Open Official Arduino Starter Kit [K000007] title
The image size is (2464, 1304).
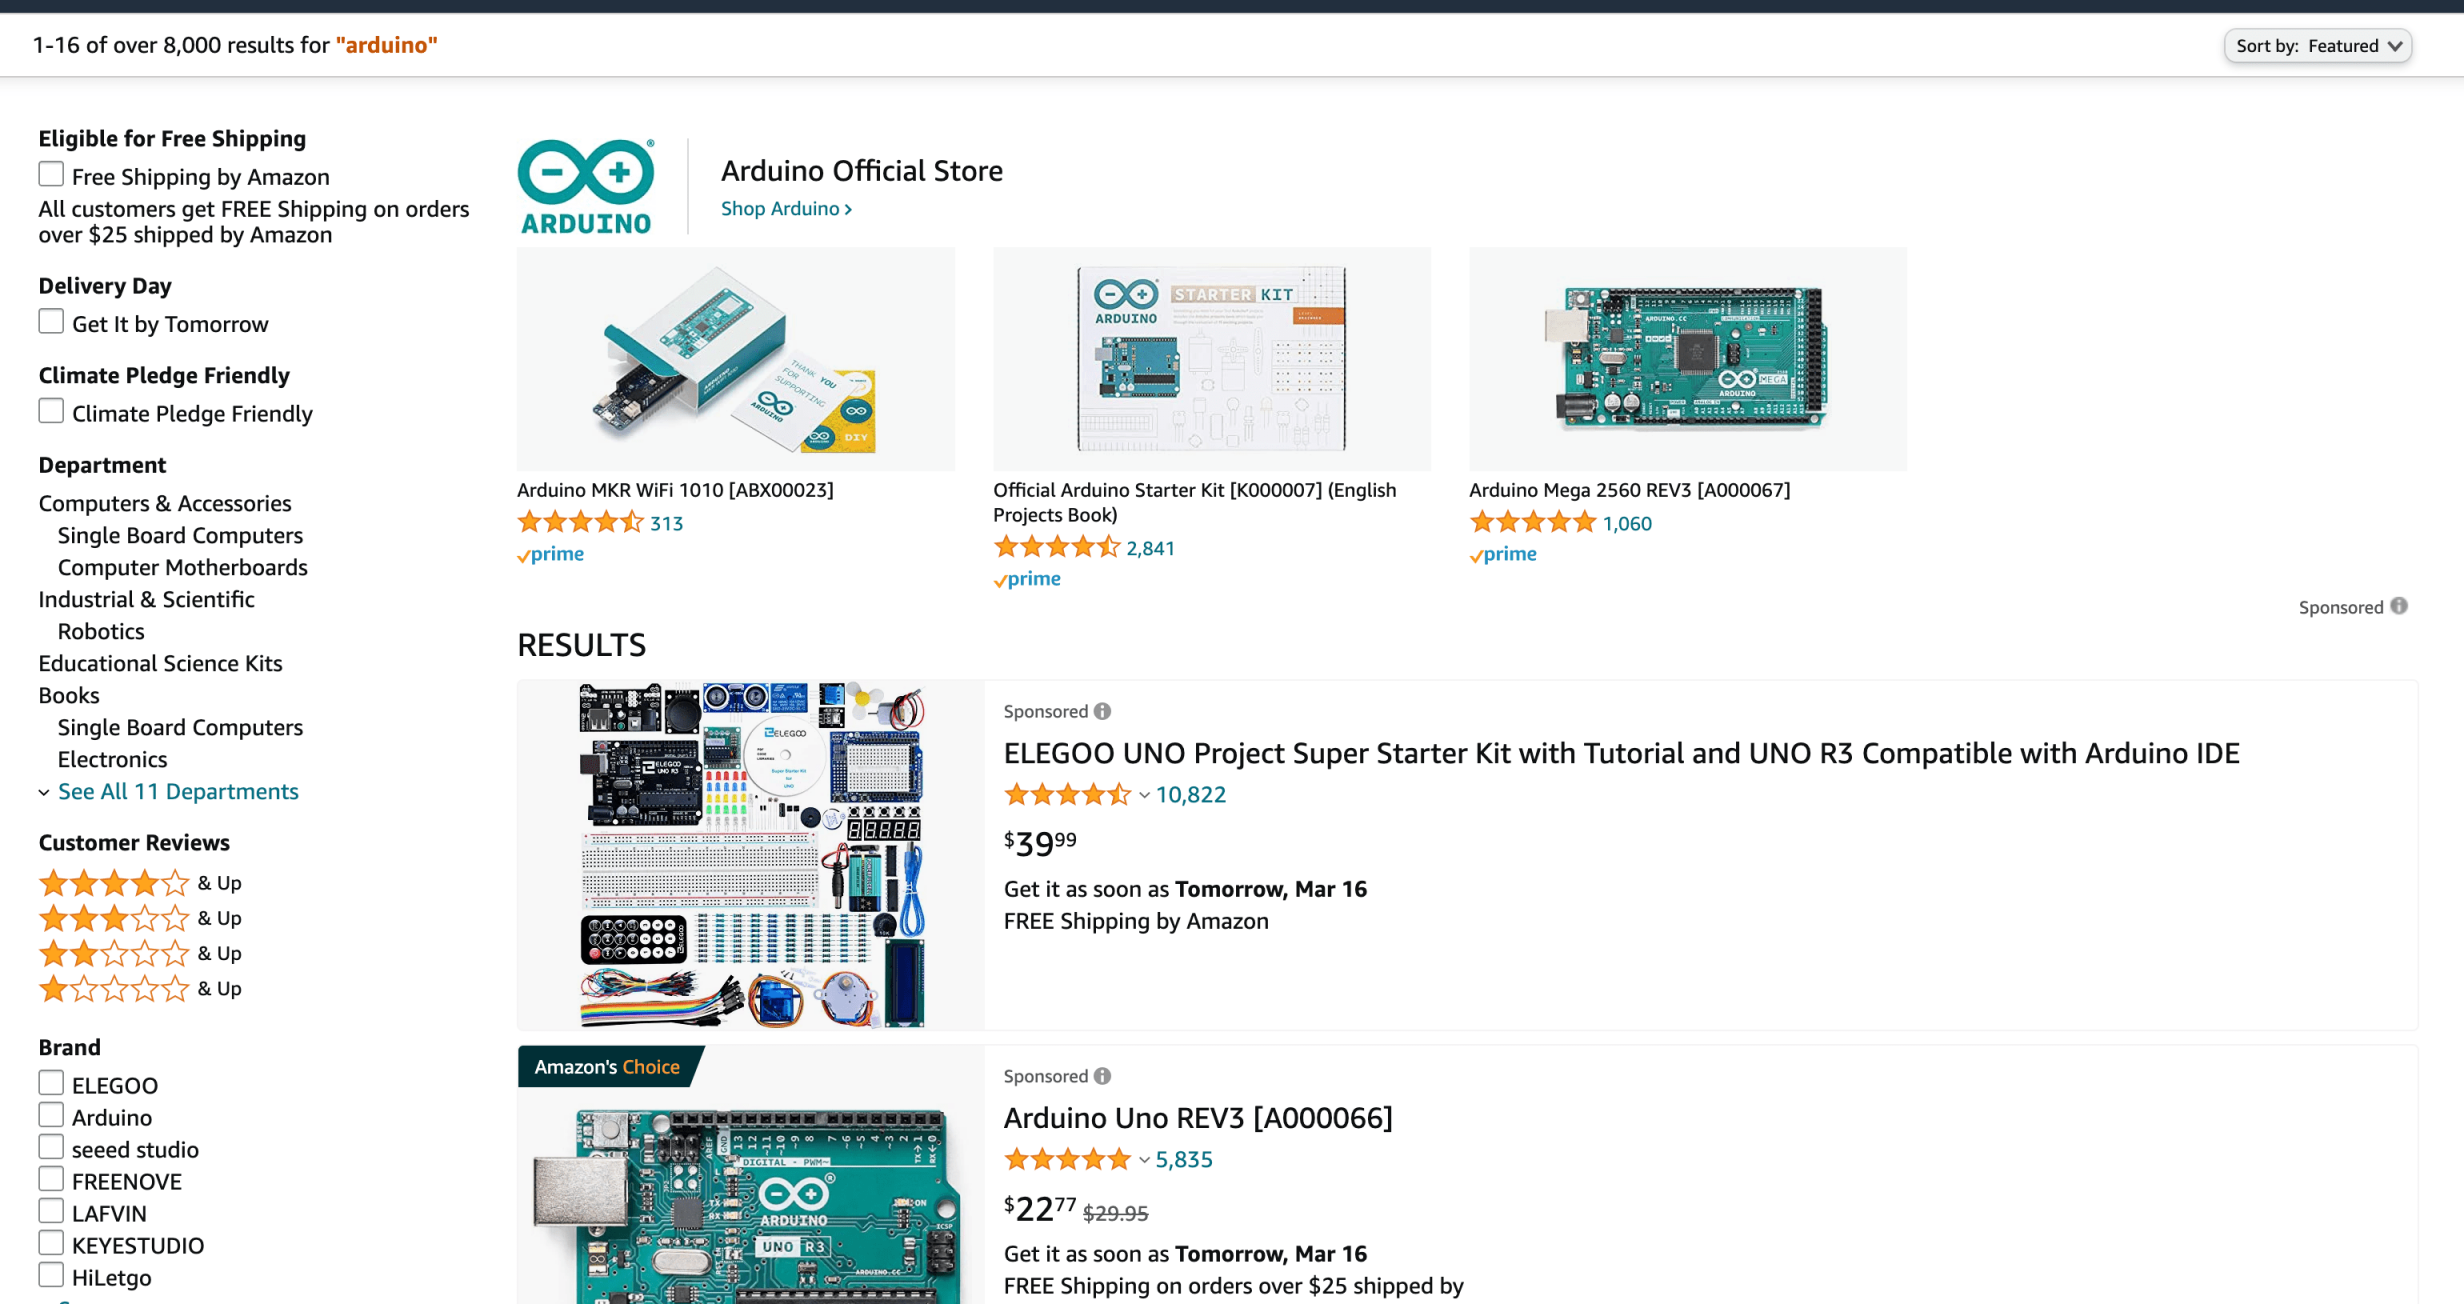1195,502
